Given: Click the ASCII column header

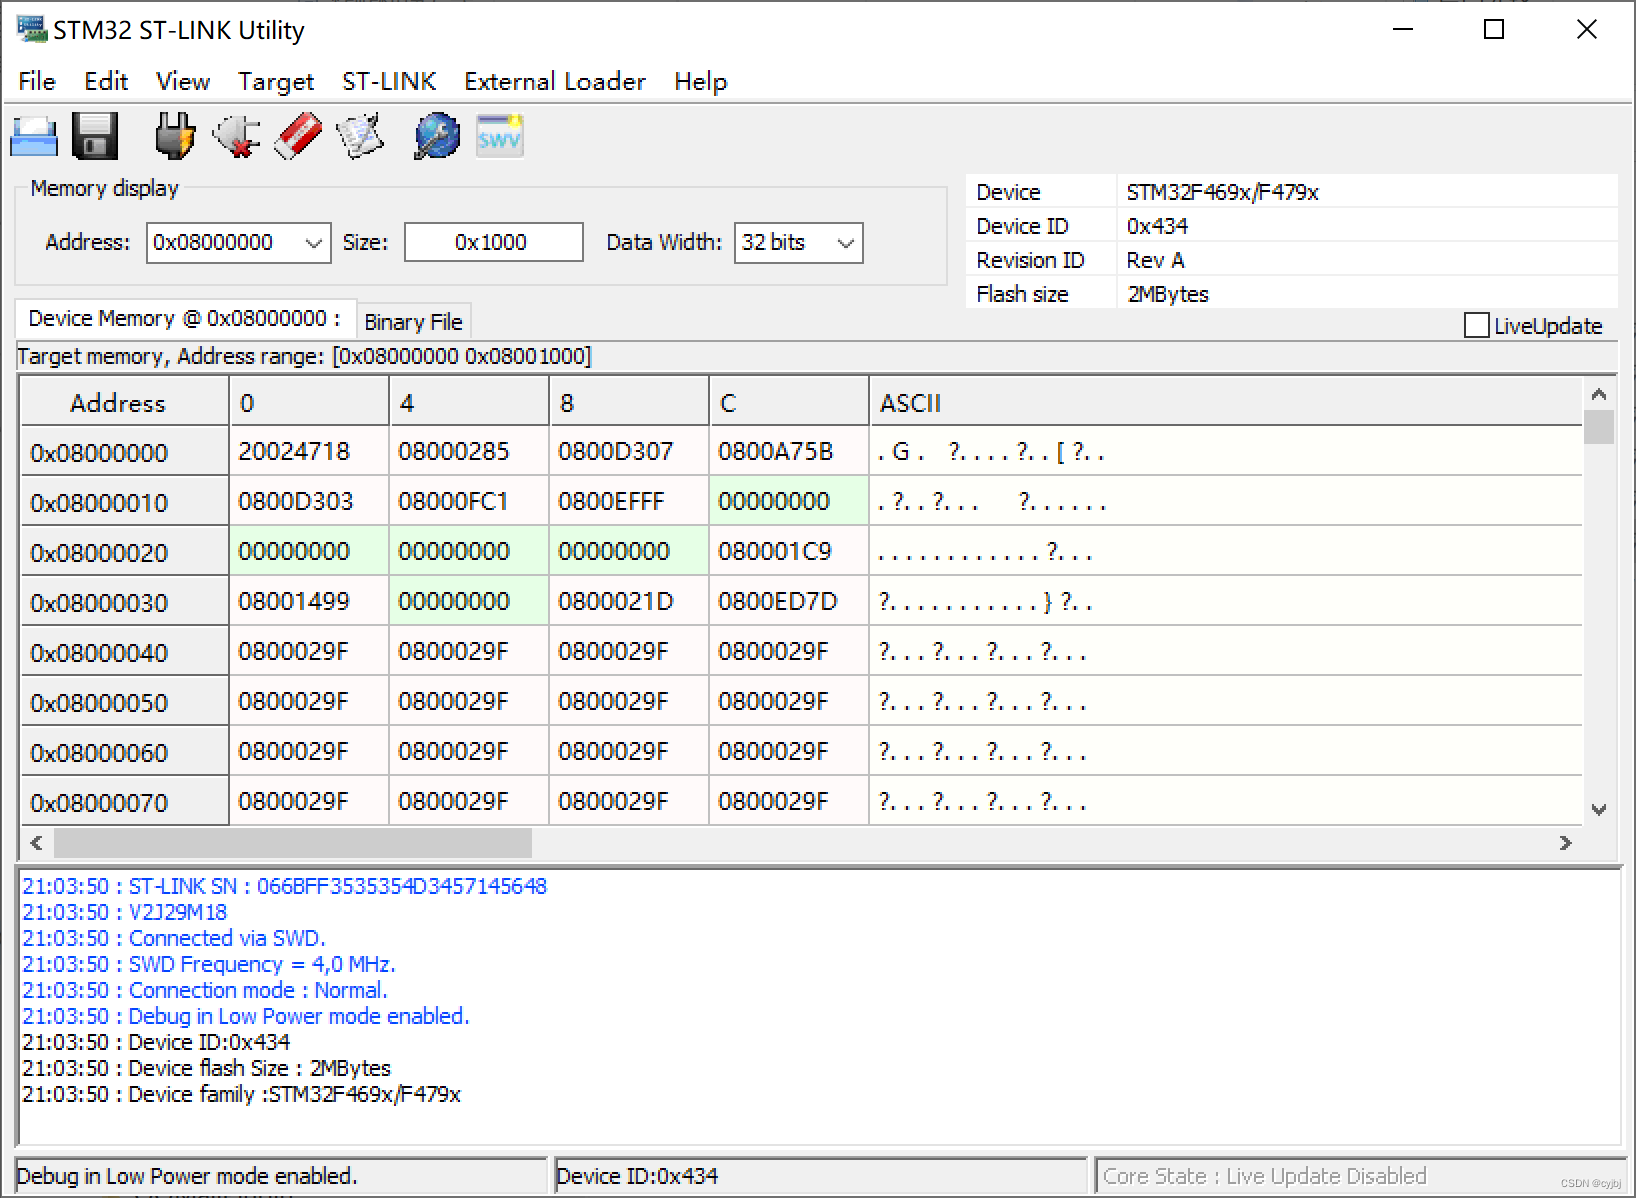Looking at the screenshot, I should [x=1225, y=403].
